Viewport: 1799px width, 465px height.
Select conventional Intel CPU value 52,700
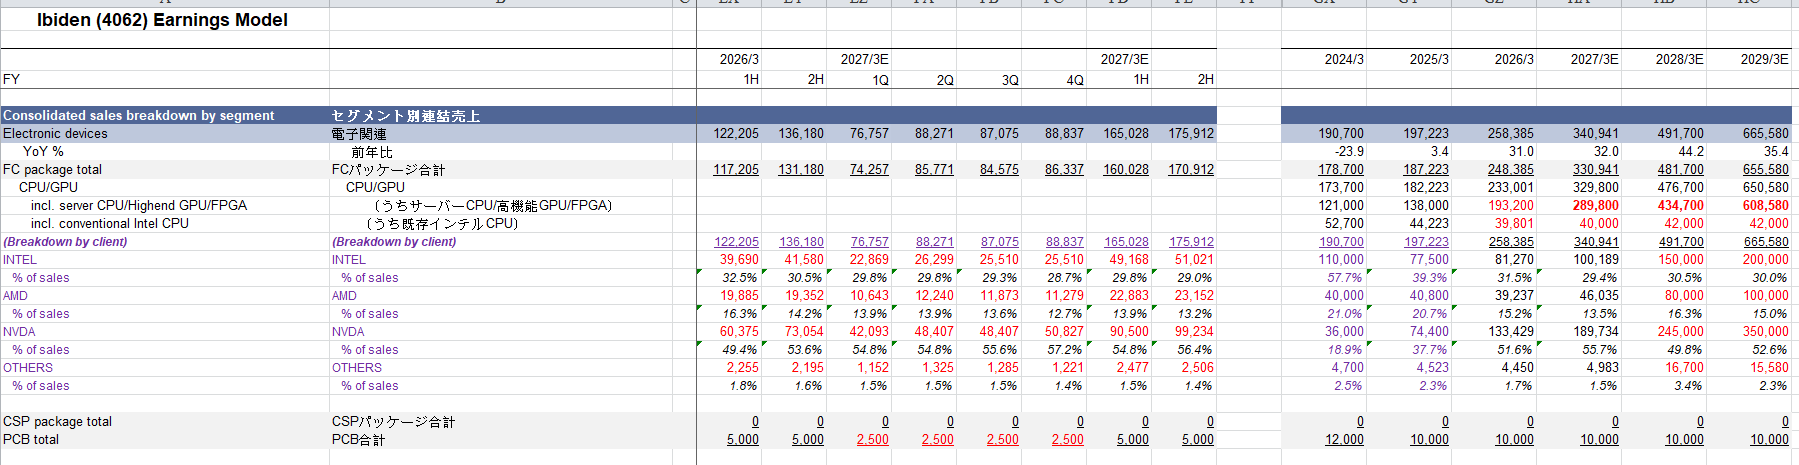tap(1344, 224)
